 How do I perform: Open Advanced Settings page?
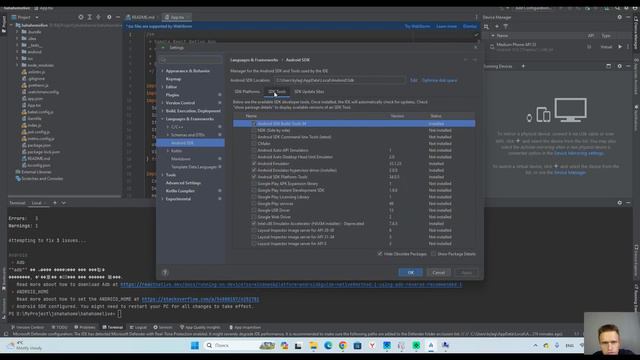coord(183,183)
